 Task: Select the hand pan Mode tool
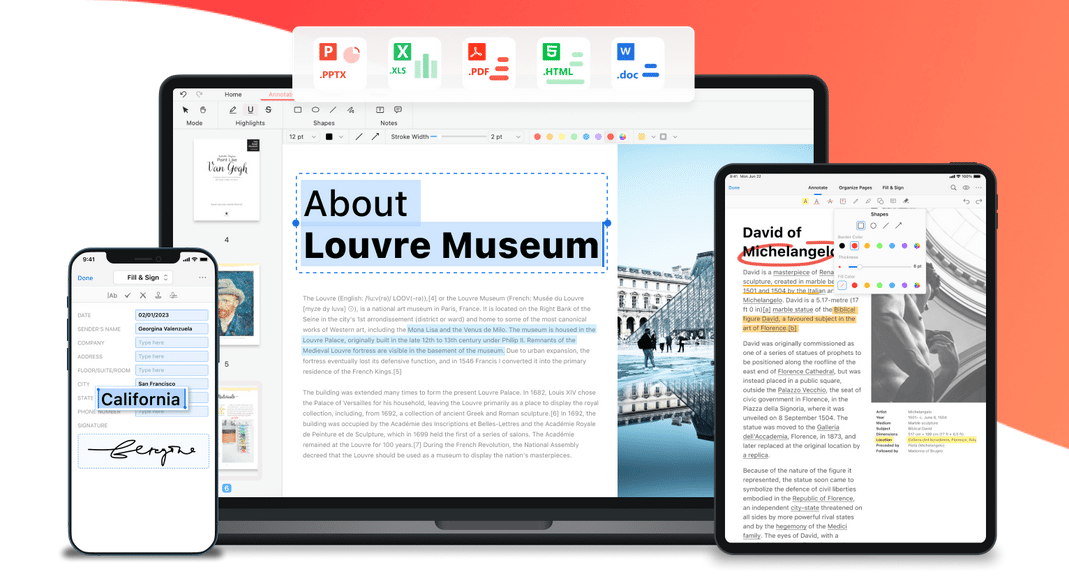click(202, 110)
